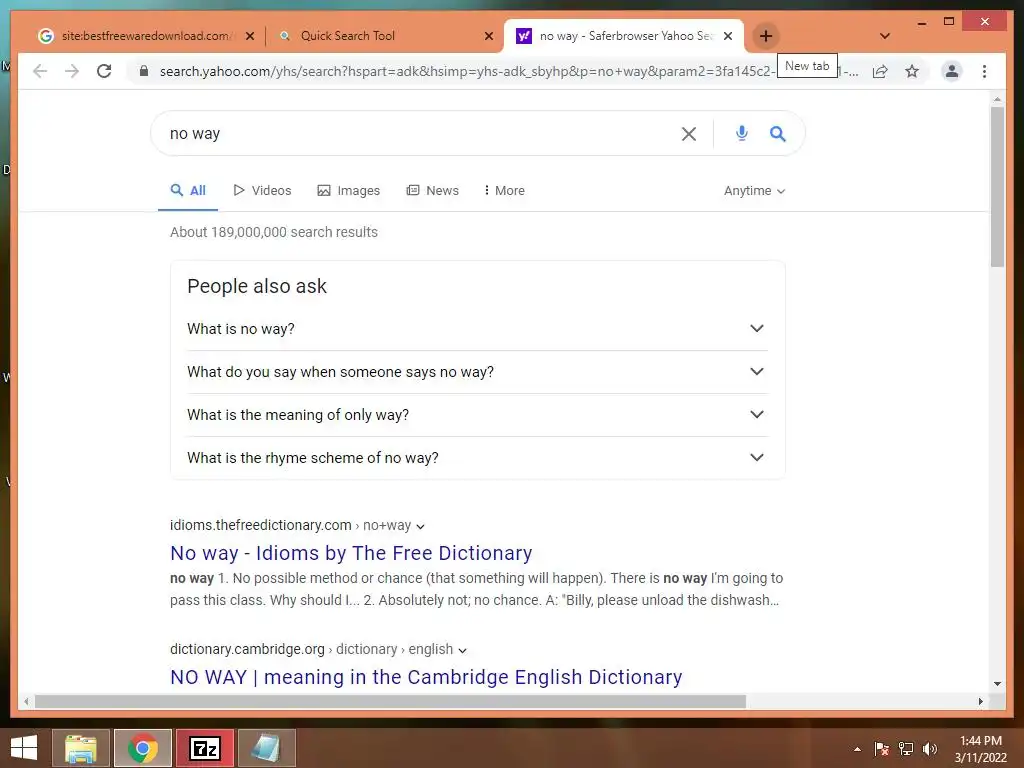
Task: View site info via padlock icon
Action: (x=144, y=71)
